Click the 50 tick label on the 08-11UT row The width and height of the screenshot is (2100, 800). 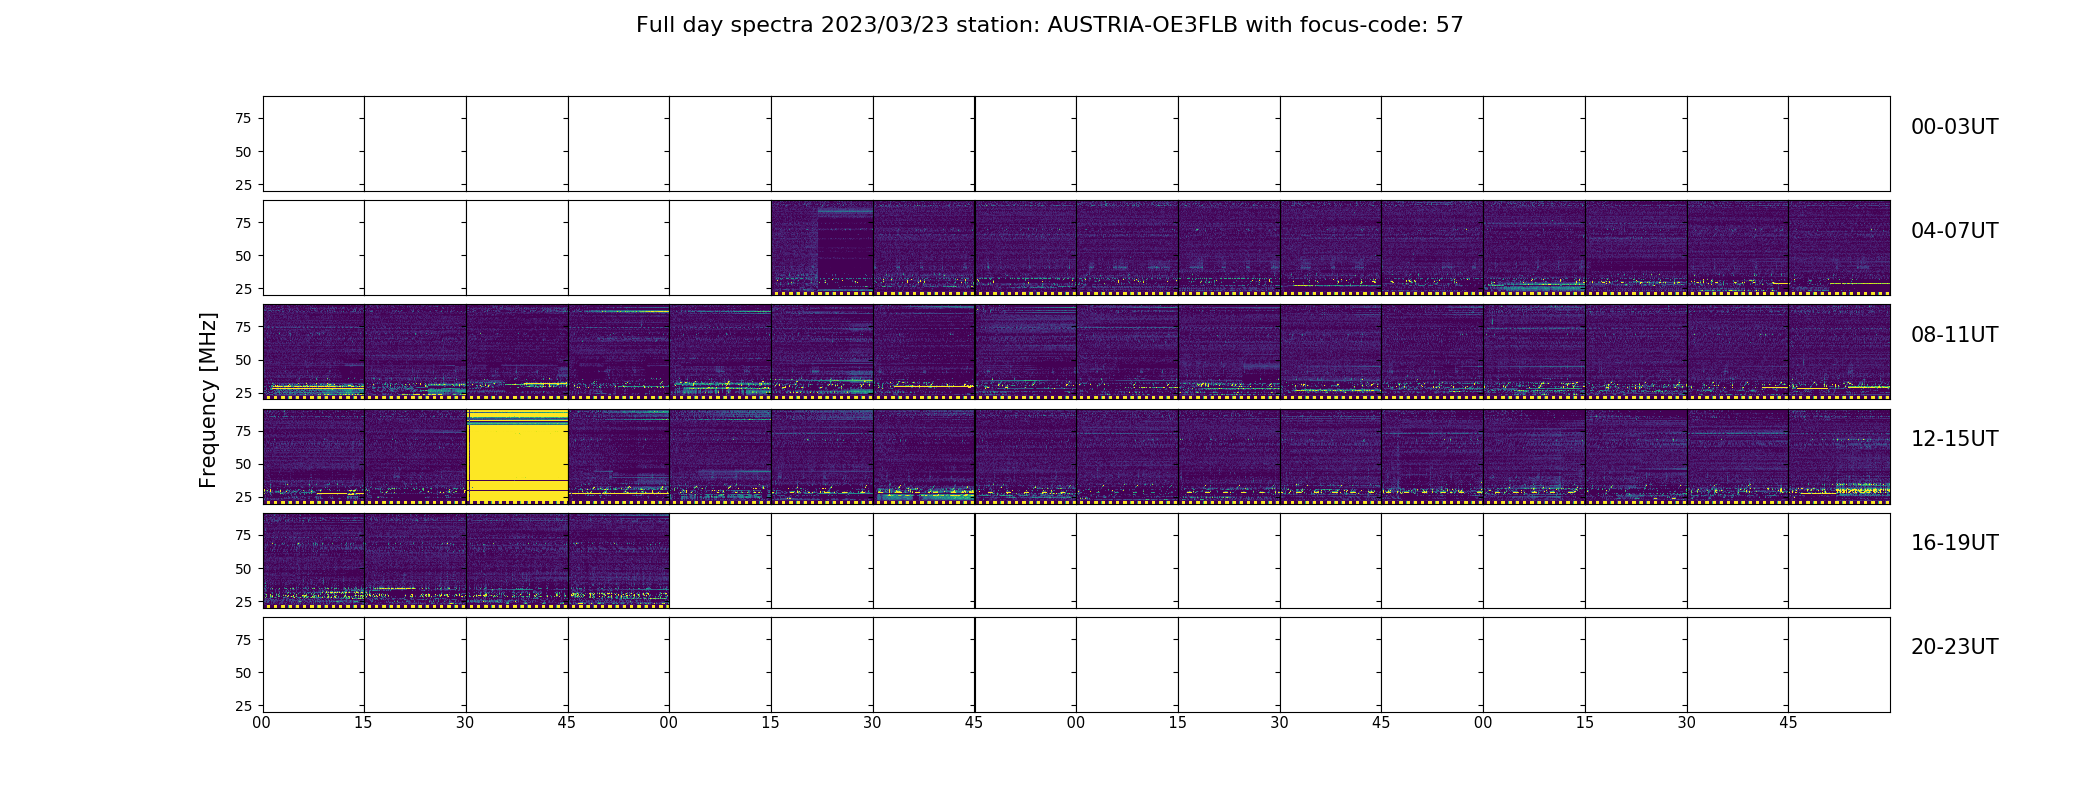pyautogui.click(x=243, y=360)
